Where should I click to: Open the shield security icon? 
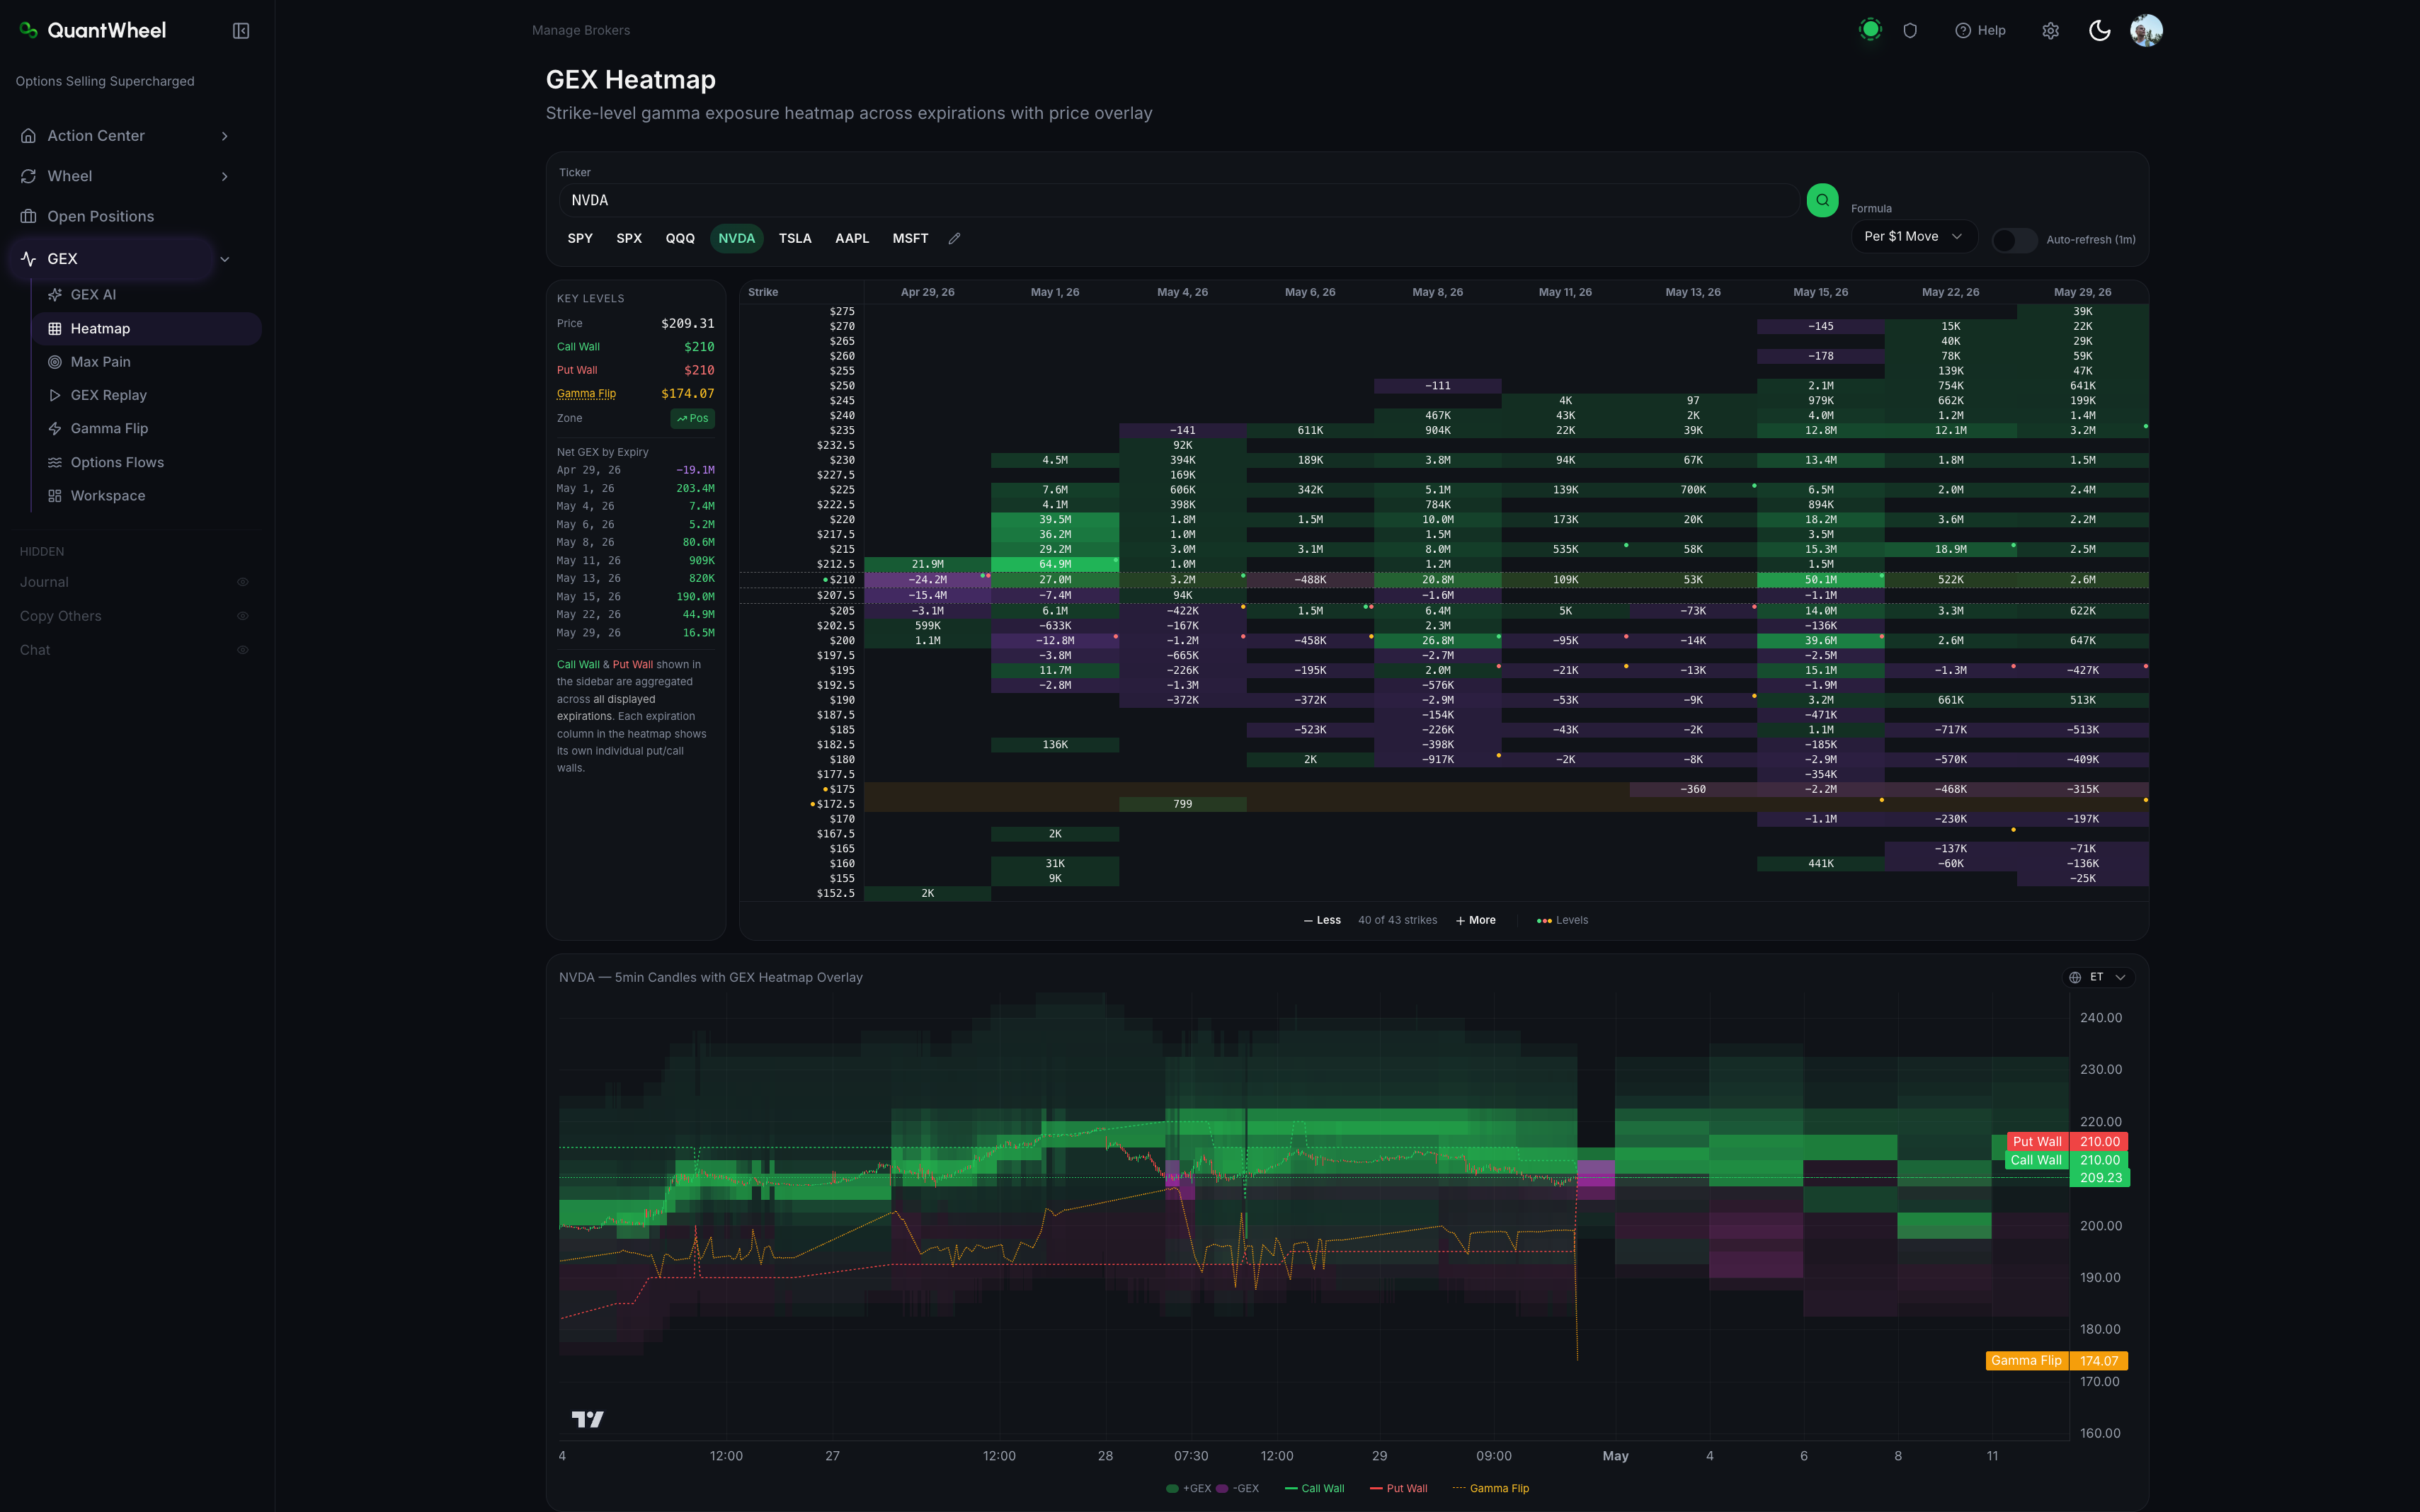click(1910, 30)
